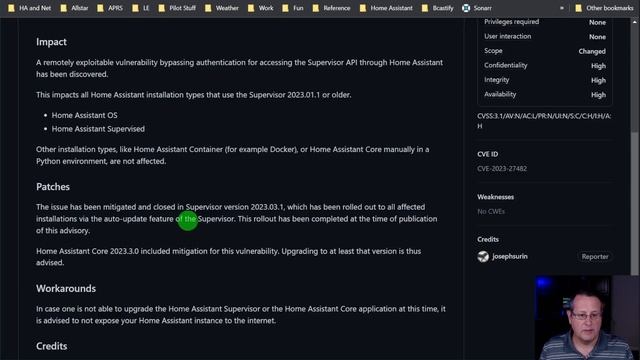Open the LE bookmarks folder
The image size is (640, 360).
coord(141,8)
